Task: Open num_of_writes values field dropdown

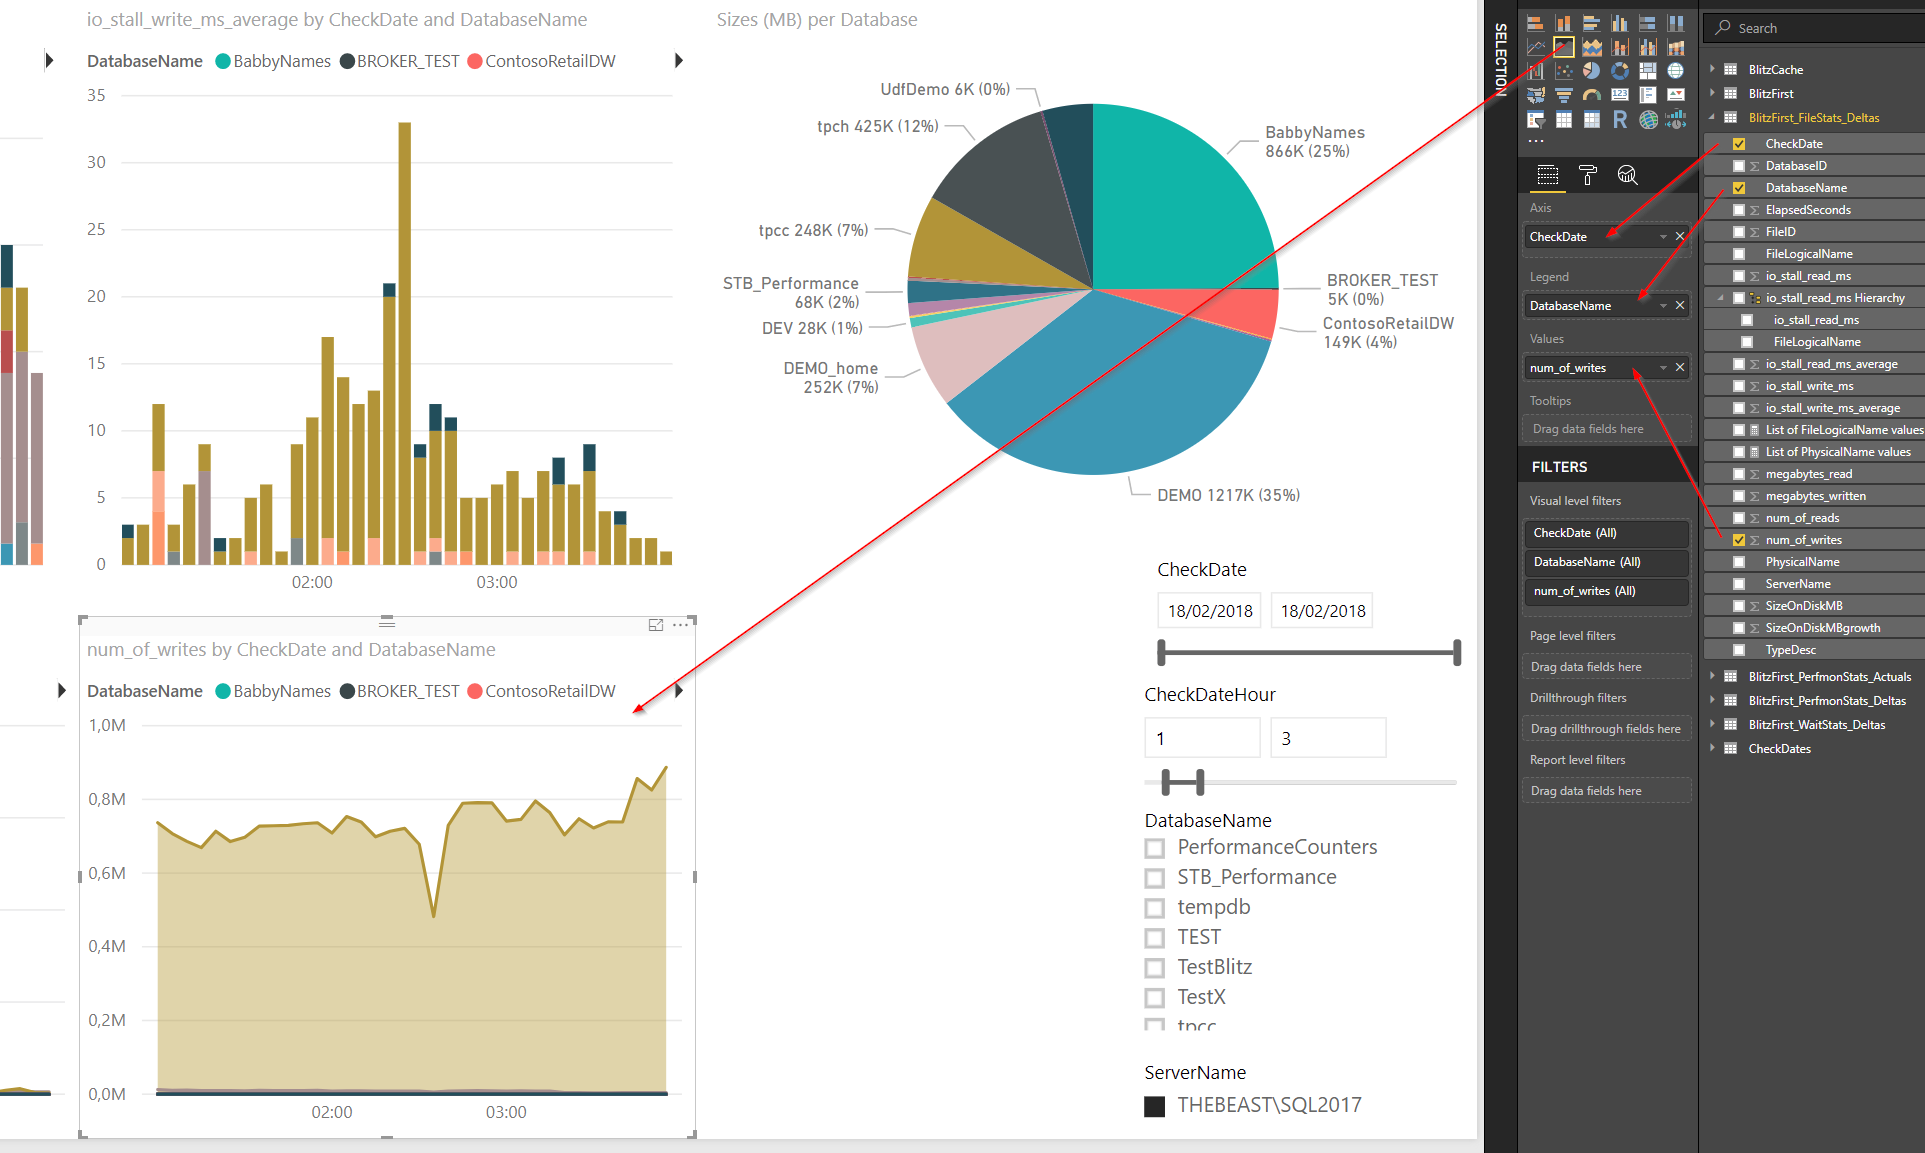Action: pyautogui.click(x=1663, y=368)
